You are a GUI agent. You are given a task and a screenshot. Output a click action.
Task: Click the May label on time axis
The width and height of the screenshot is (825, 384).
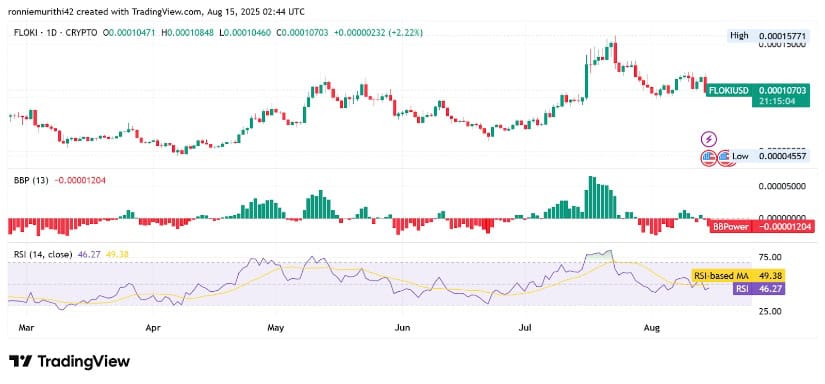276,328
